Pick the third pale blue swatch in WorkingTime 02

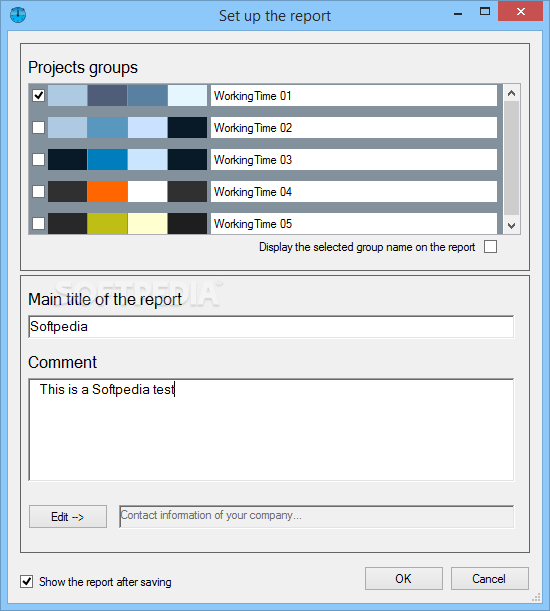147,127
